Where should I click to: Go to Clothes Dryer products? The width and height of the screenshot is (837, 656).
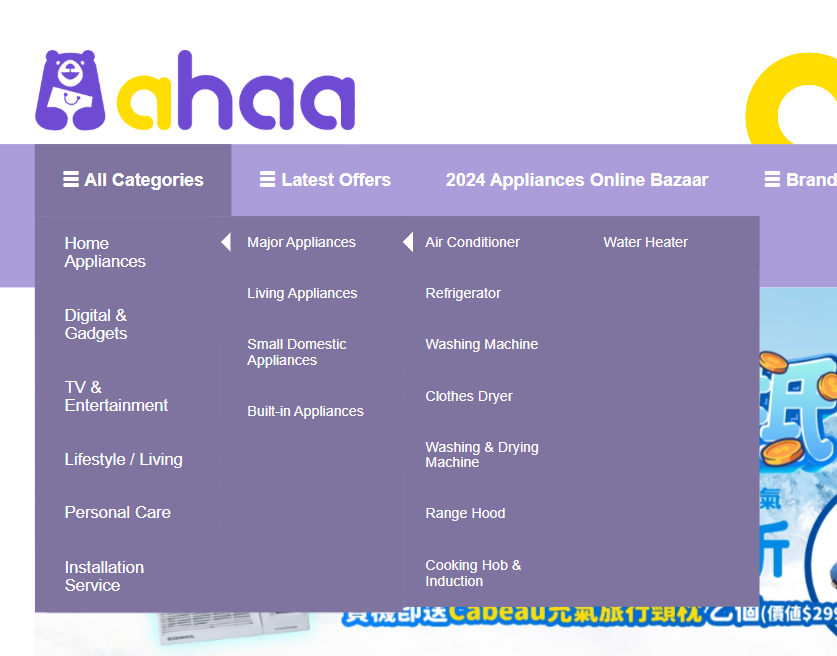coord(469,396)
